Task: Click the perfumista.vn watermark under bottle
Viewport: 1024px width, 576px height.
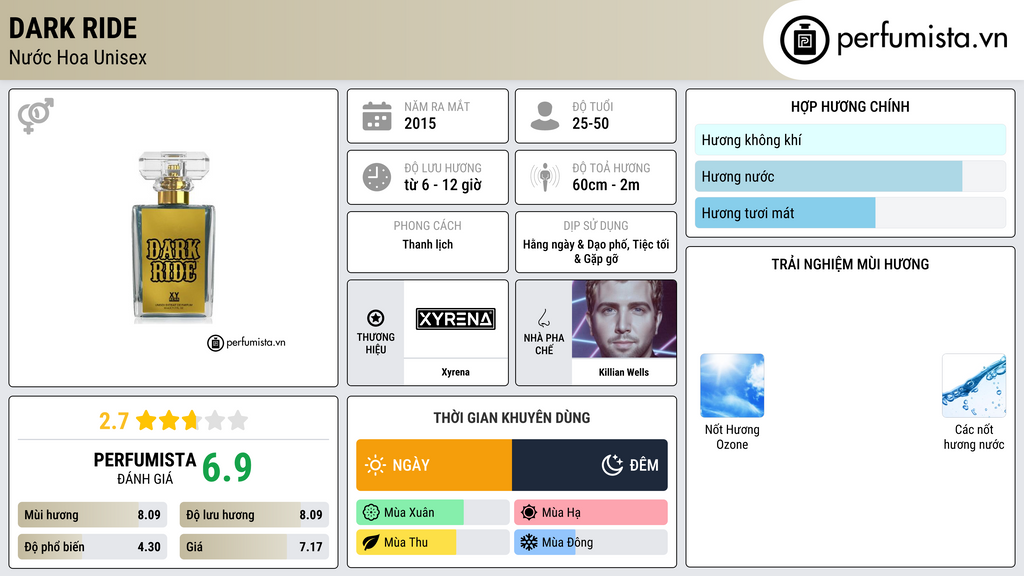Action: coord(246,342)
